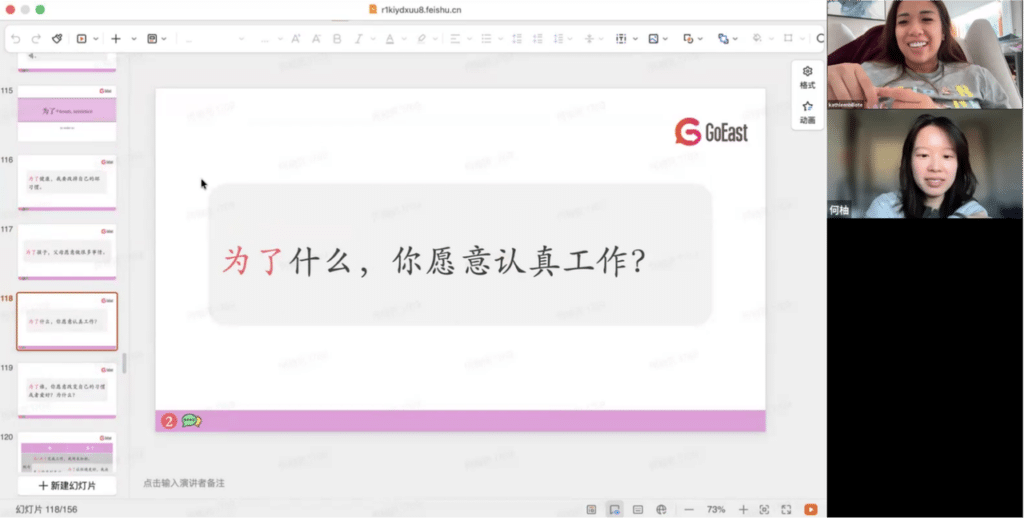
Task: Expand the image insert dropdown arrow
Action: point(665,39)
